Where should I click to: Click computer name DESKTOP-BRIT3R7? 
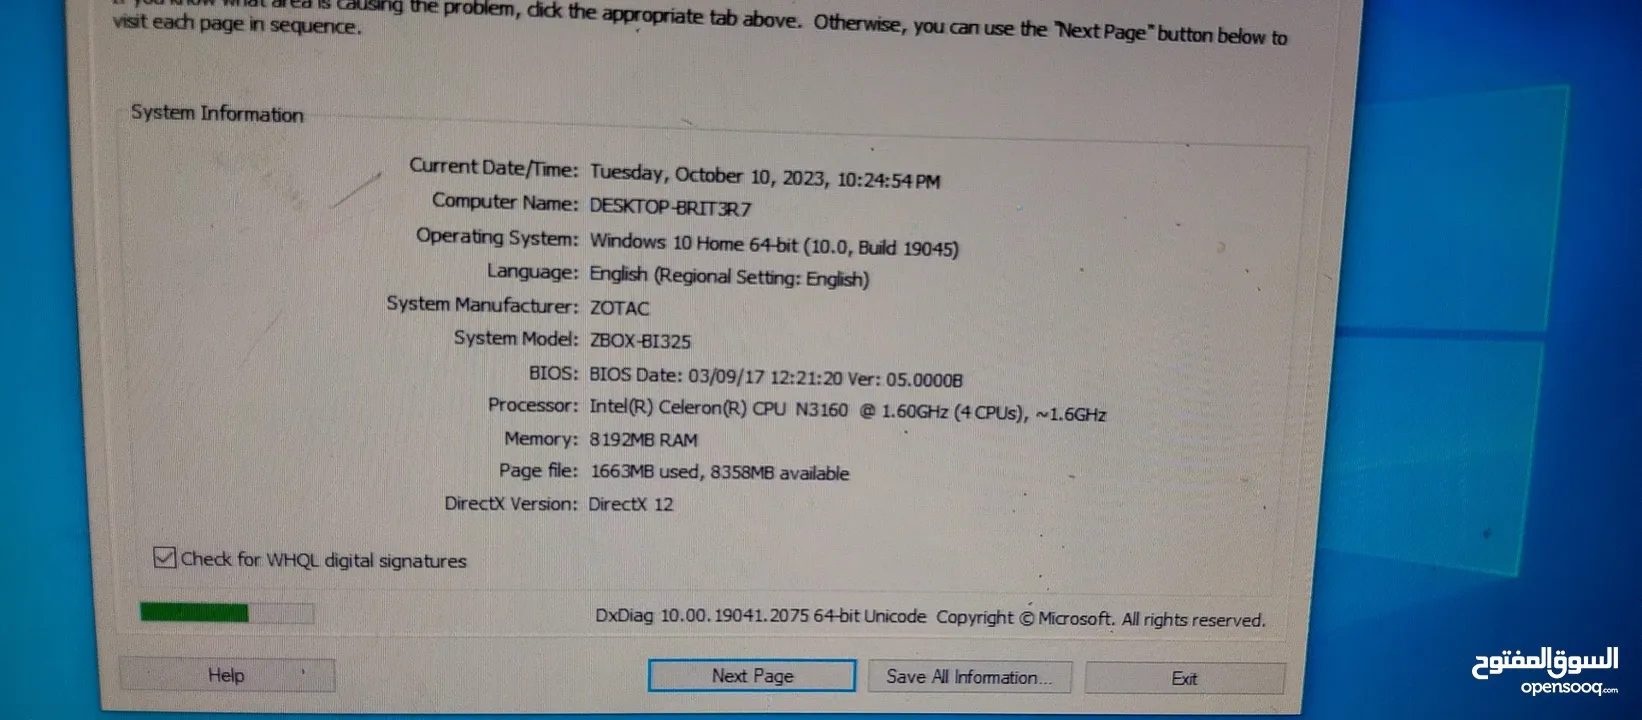coord(670,208)
